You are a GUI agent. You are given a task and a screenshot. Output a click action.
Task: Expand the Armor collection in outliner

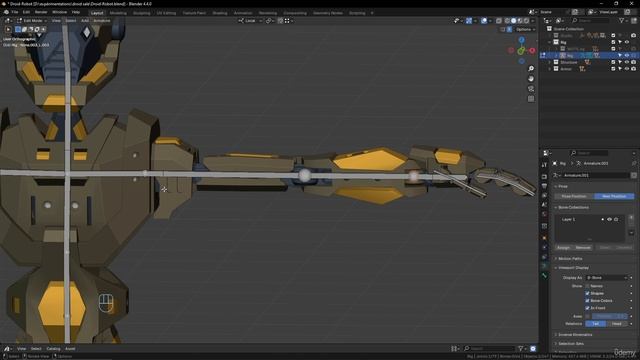(550, 69)
